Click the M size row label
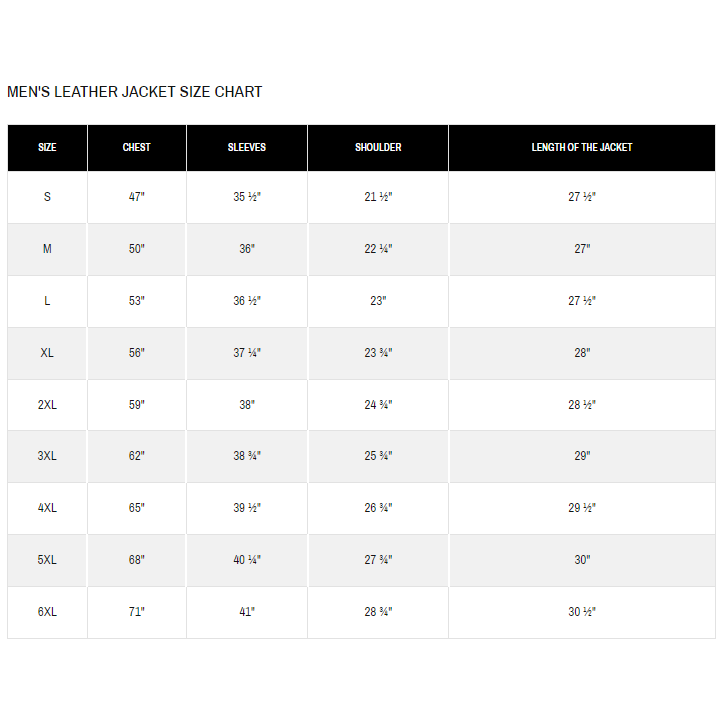The image size is (727, 727). tap(47, 249)
